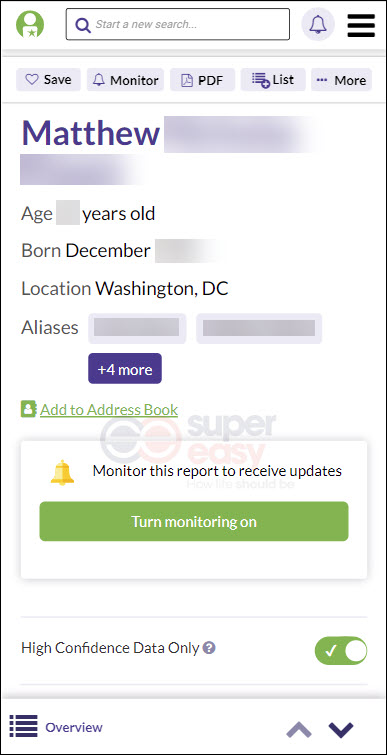This screenshot has width=387, height=755.
Task: Export report as PDF
Action: tap(202, 80)
